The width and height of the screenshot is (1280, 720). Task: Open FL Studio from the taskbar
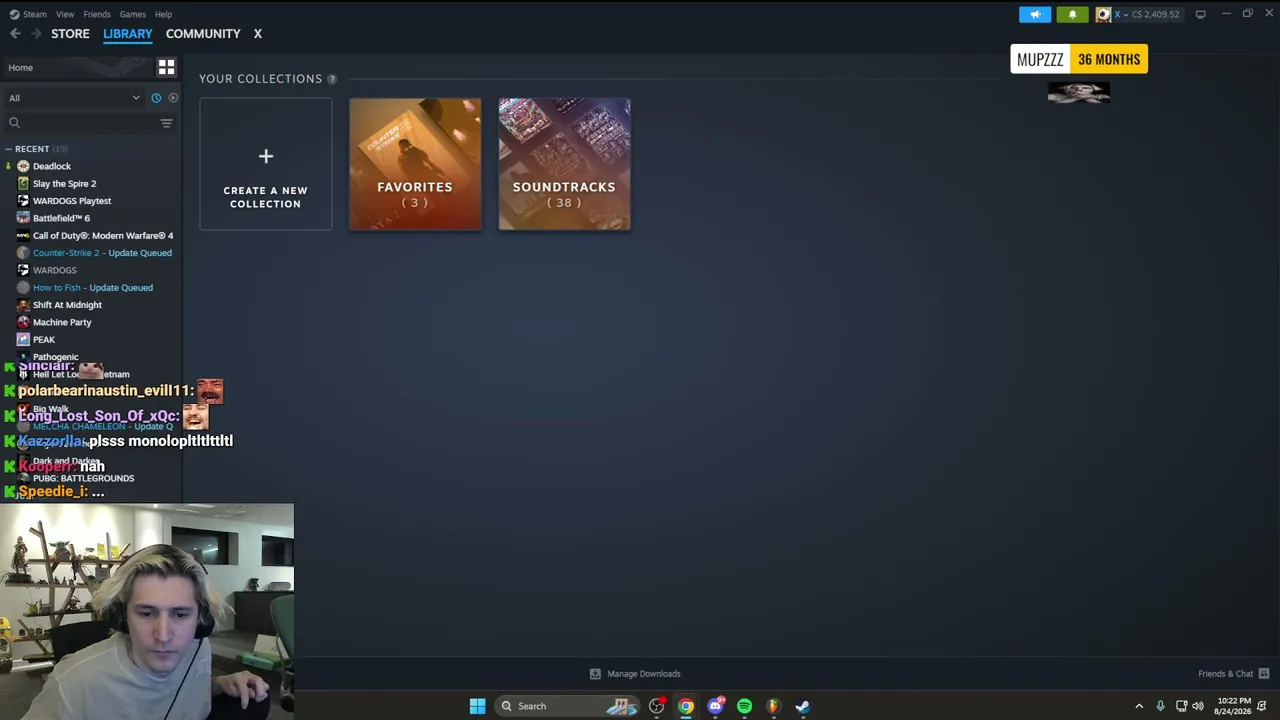coord(773,706)
